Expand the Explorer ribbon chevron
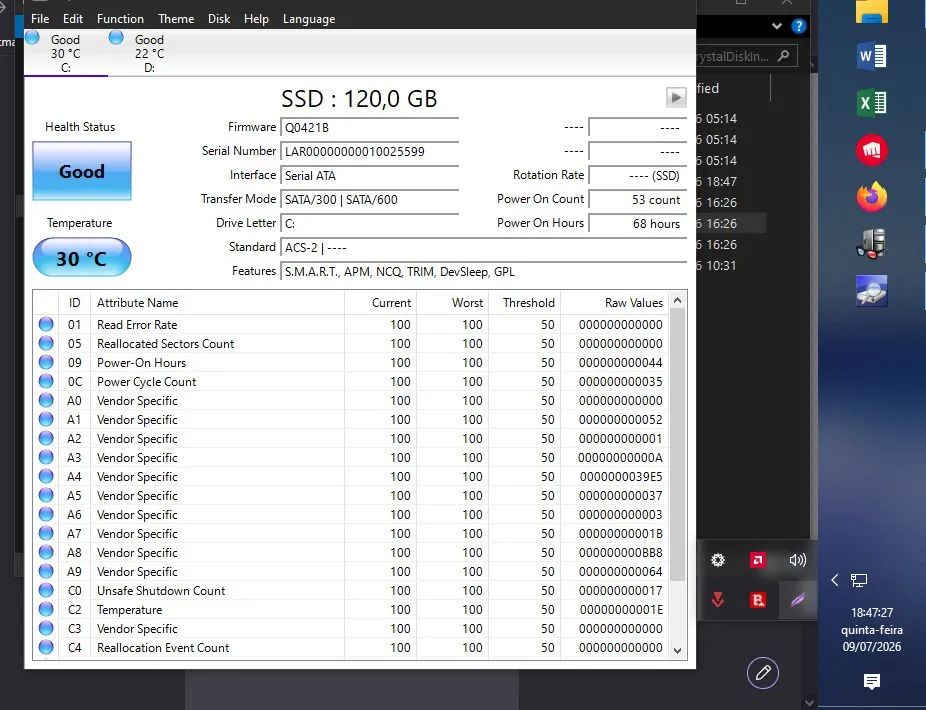The width and height of the screenshot is (926, 710). pyautogui.click(x=777, y=26)
